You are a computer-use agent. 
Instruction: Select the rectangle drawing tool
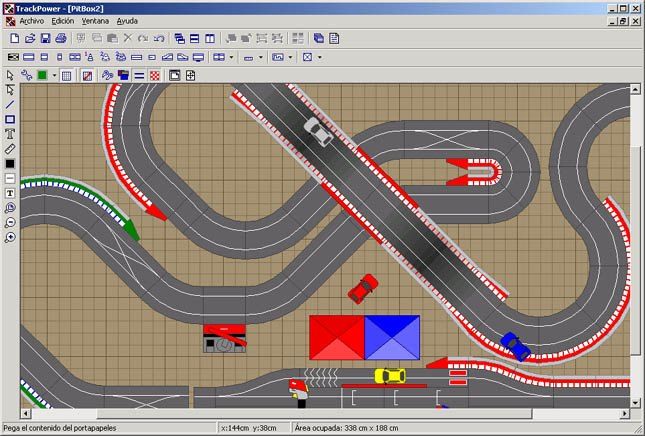click(10, 119)
